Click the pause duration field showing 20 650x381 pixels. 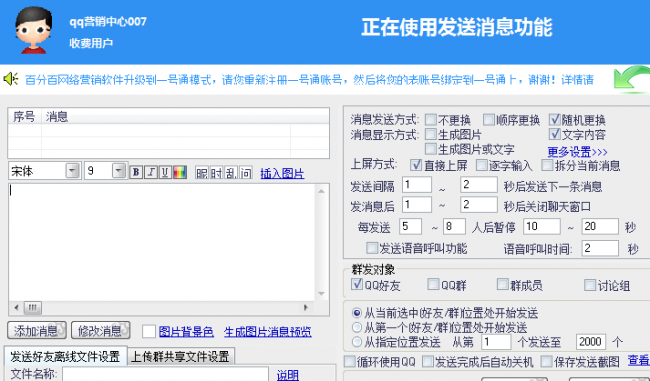[x=600, y=226]
